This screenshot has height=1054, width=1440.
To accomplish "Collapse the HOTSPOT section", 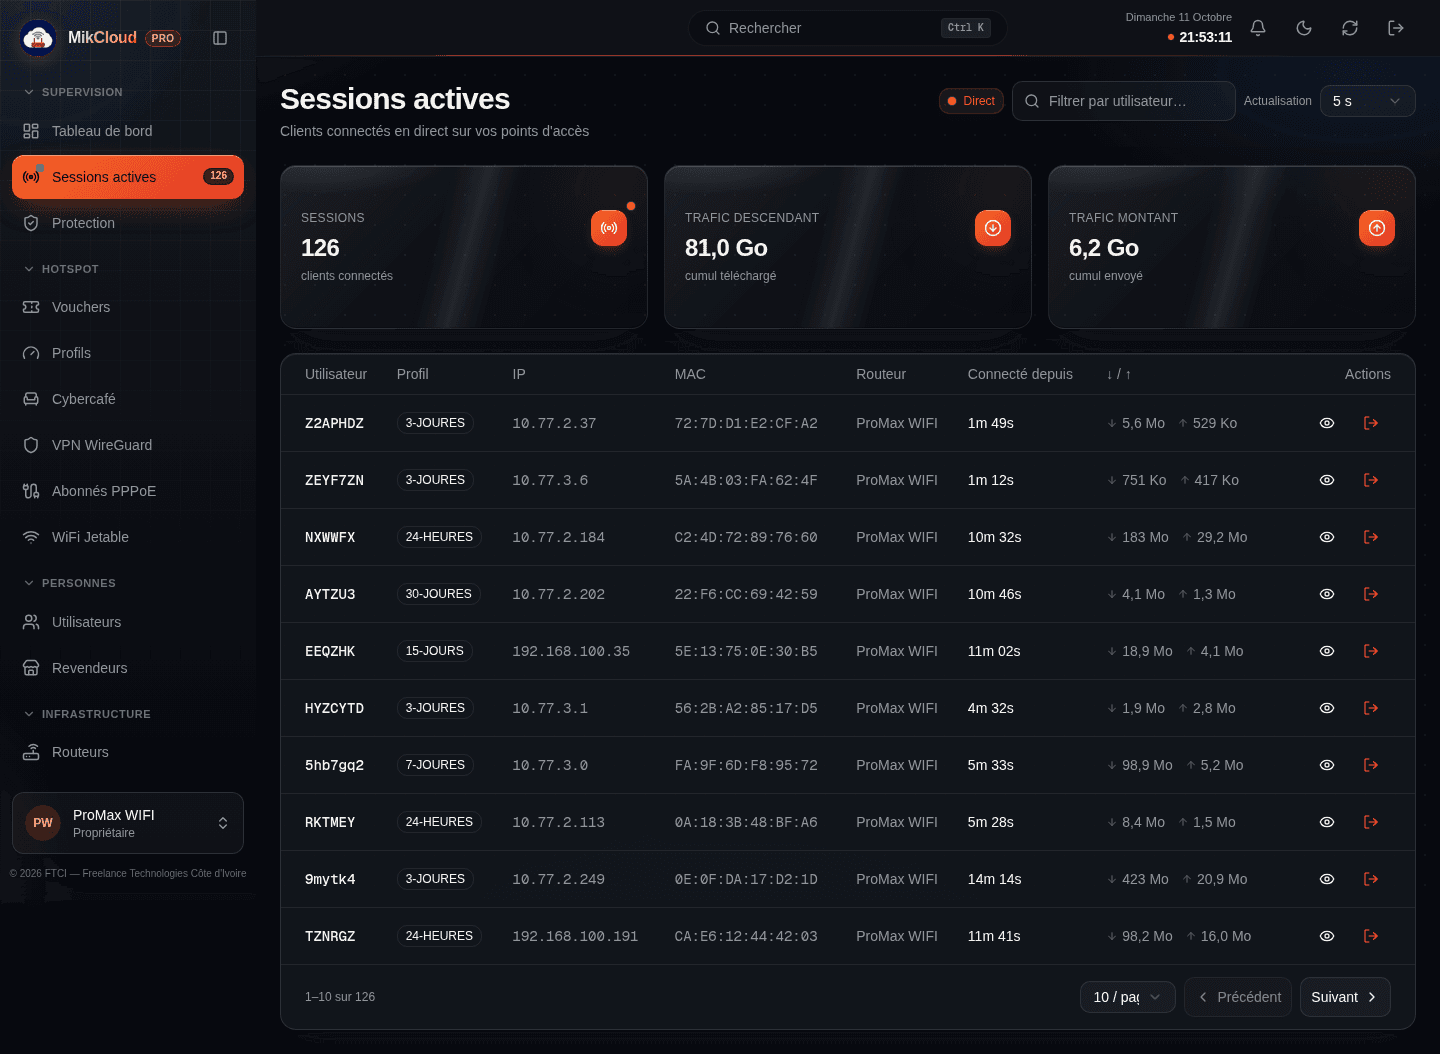I will coord(61,269).
